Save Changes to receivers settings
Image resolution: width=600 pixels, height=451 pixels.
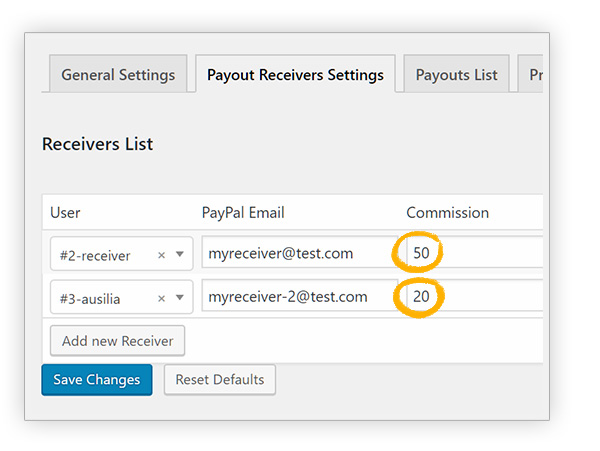(97, 380)
